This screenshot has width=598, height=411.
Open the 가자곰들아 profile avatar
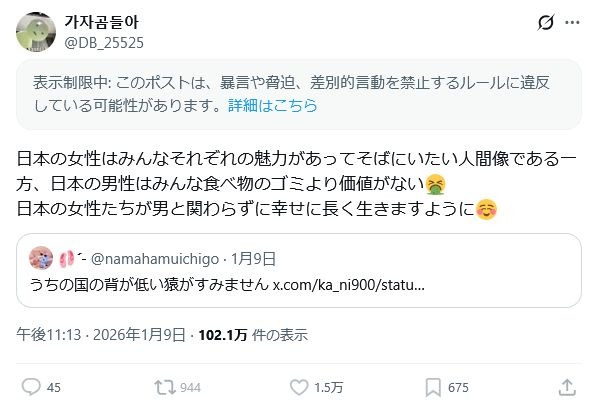(x=36, y=32)
